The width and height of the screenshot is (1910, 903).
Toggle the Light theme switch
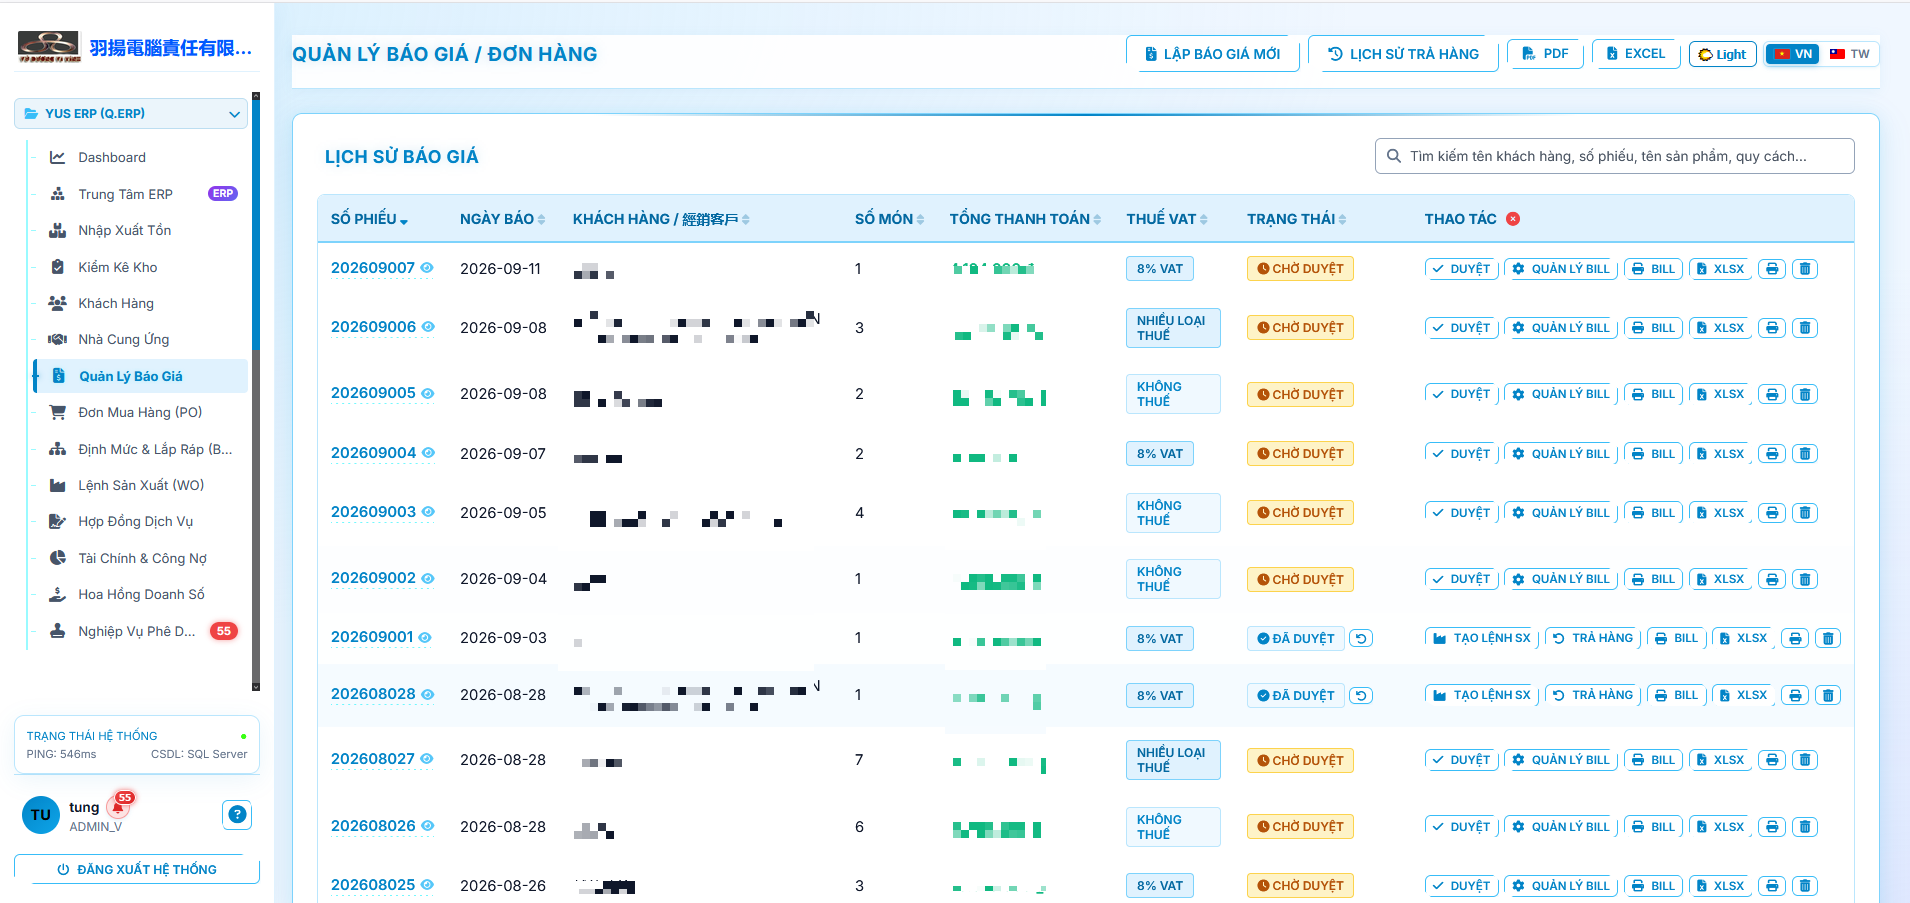pos(1722,54)
